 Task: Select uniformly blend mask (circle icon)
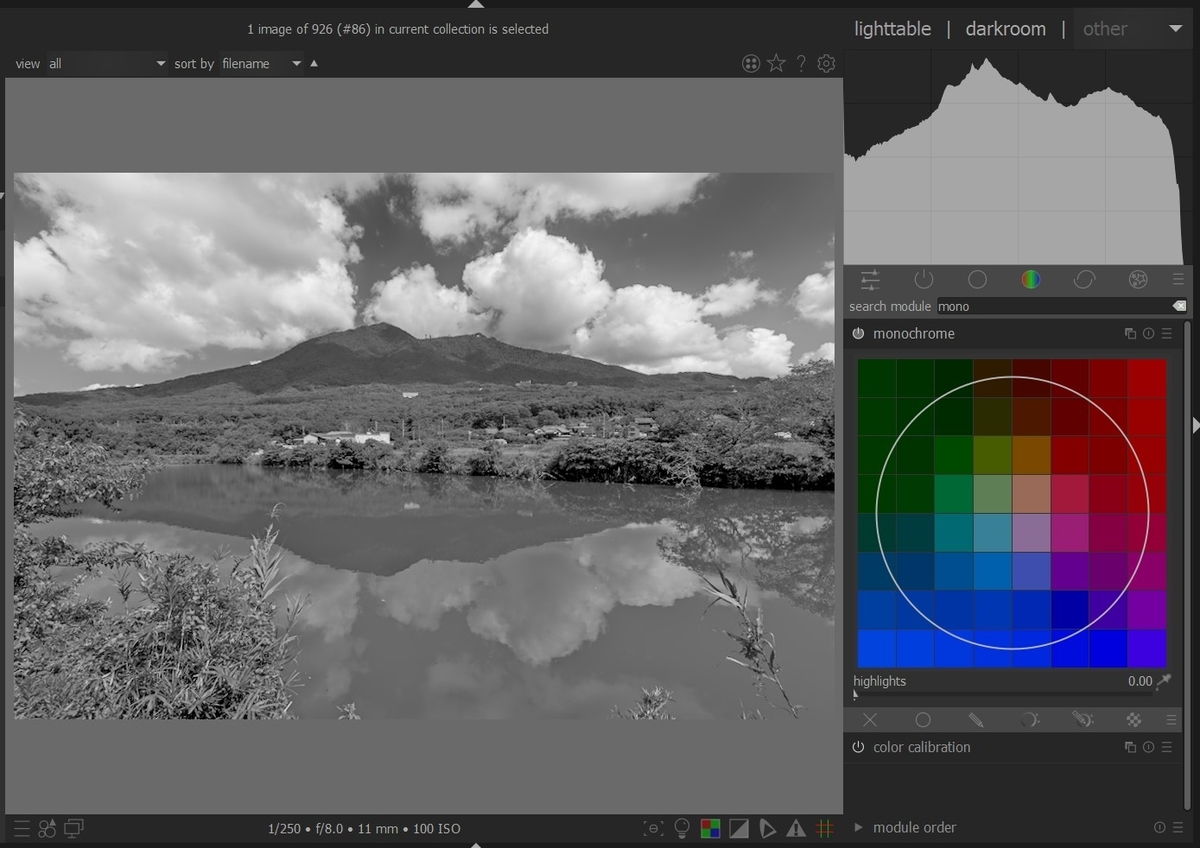tap(923, 720)
